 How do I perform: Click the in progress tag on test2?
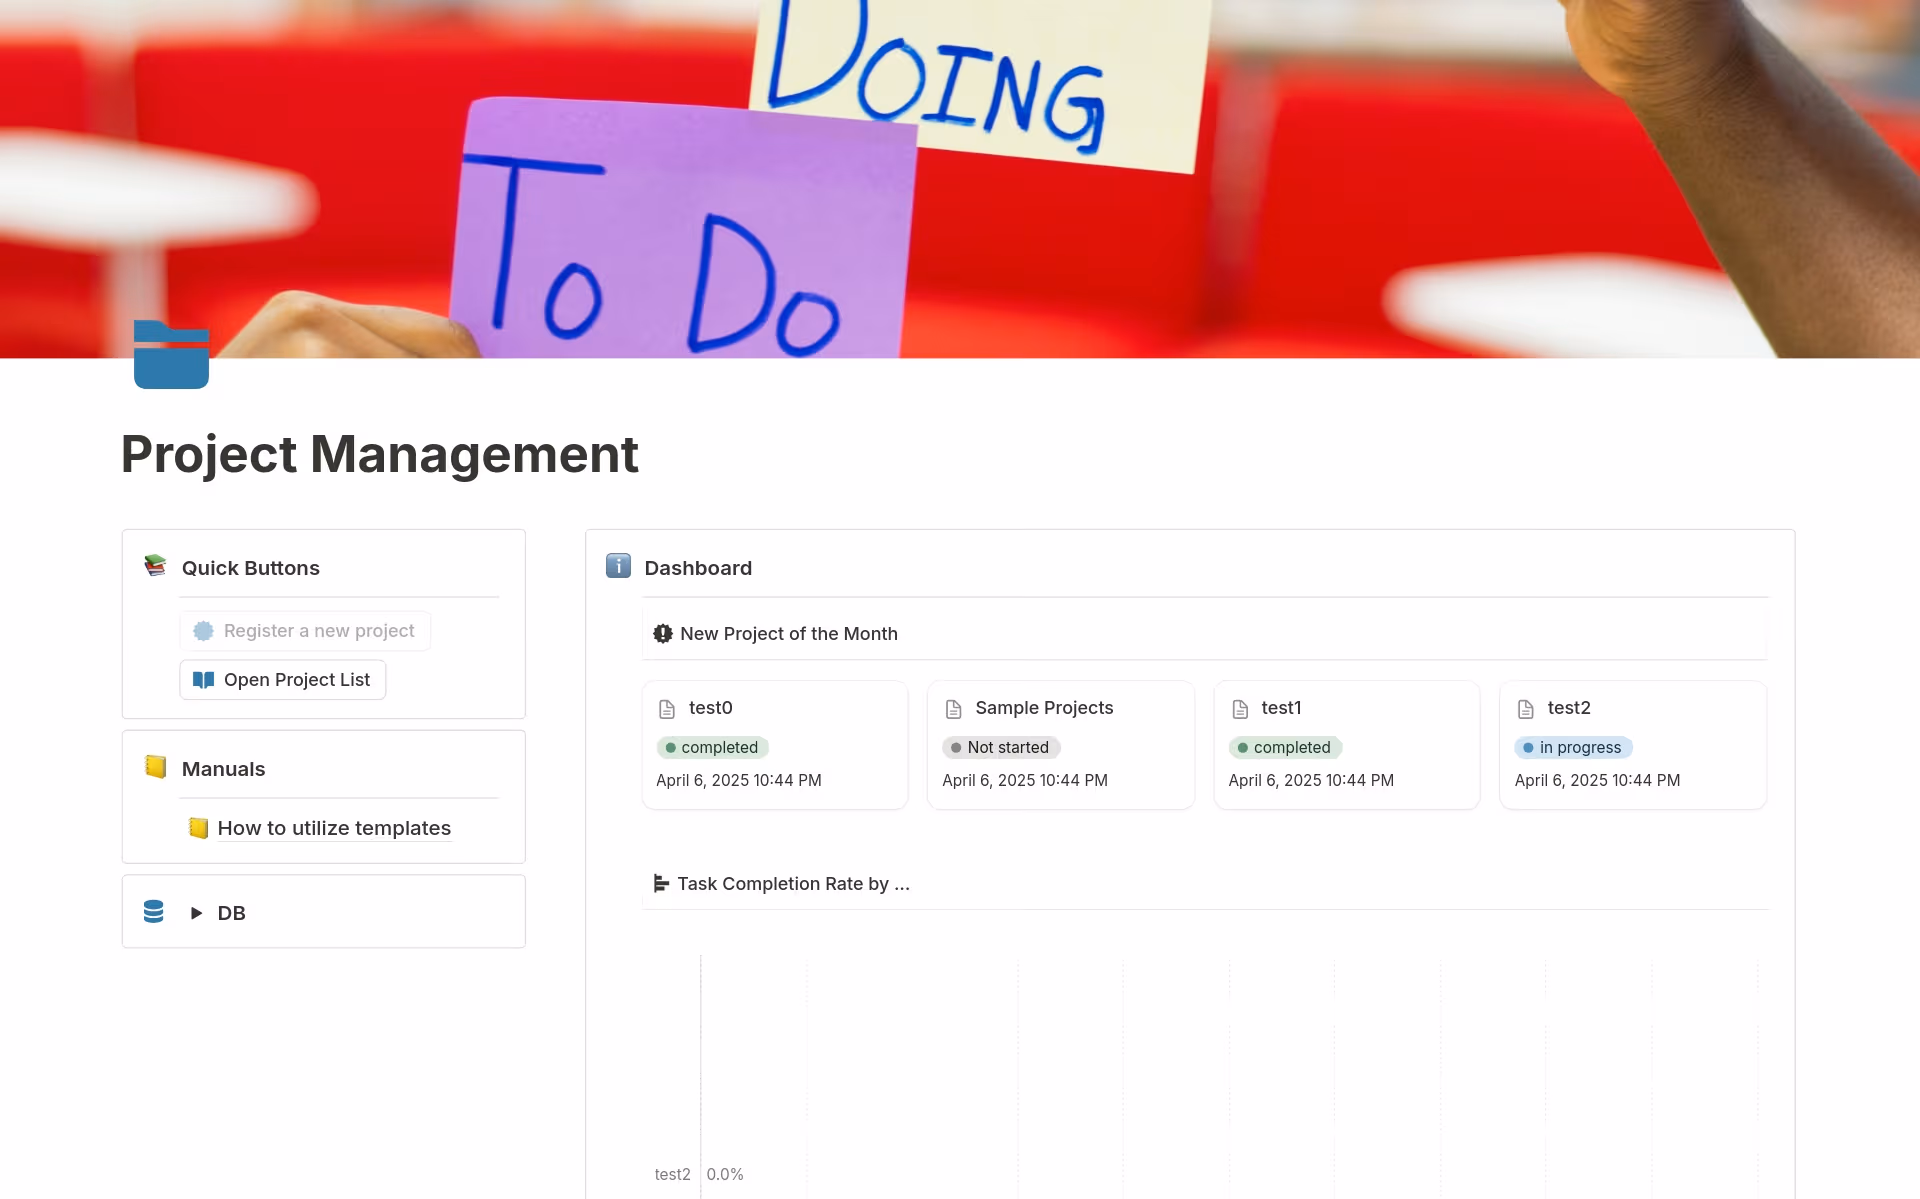point(1573,747)
